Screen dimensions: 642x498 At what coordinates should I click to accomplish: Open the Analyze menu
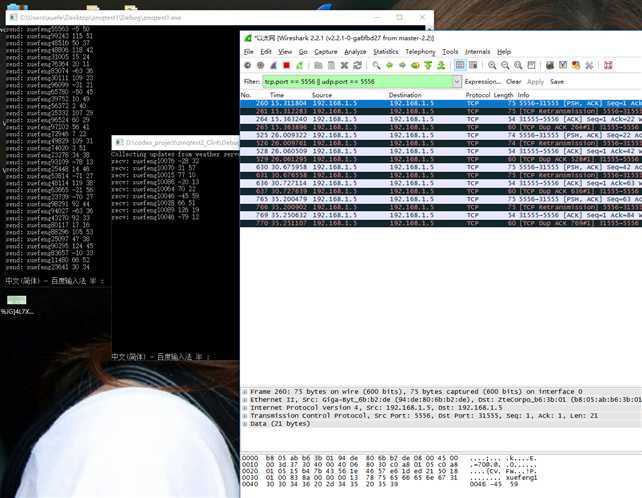click(x=355, y=52)
